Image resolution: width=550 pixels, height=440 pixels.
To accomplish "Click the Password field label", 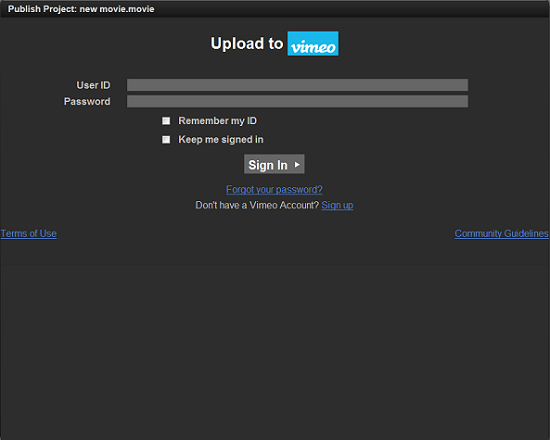I will [x=87, y=101].
